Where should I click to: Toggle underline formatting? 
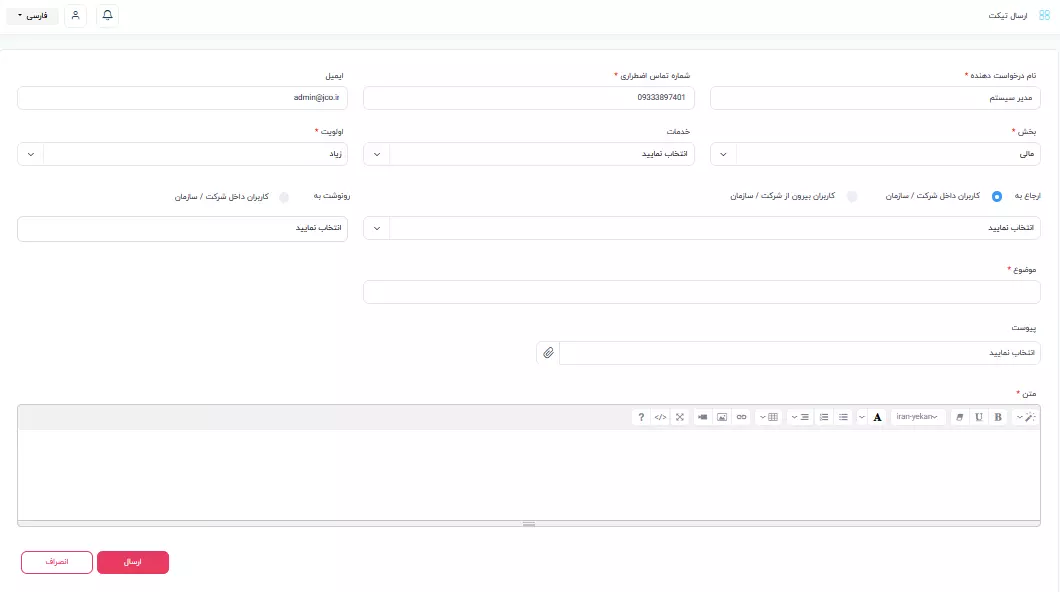(979, 417)
